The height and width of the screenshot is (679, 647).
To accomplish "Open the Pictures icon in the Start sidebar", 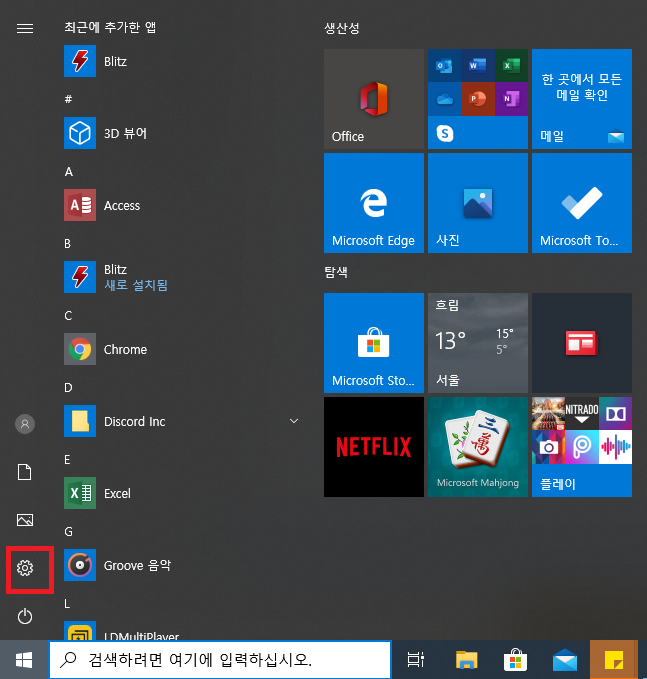I will pos(25,520).
